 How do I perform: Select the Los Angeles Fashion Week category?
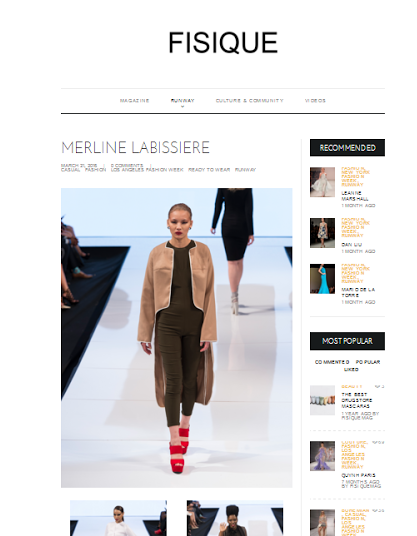147,170
